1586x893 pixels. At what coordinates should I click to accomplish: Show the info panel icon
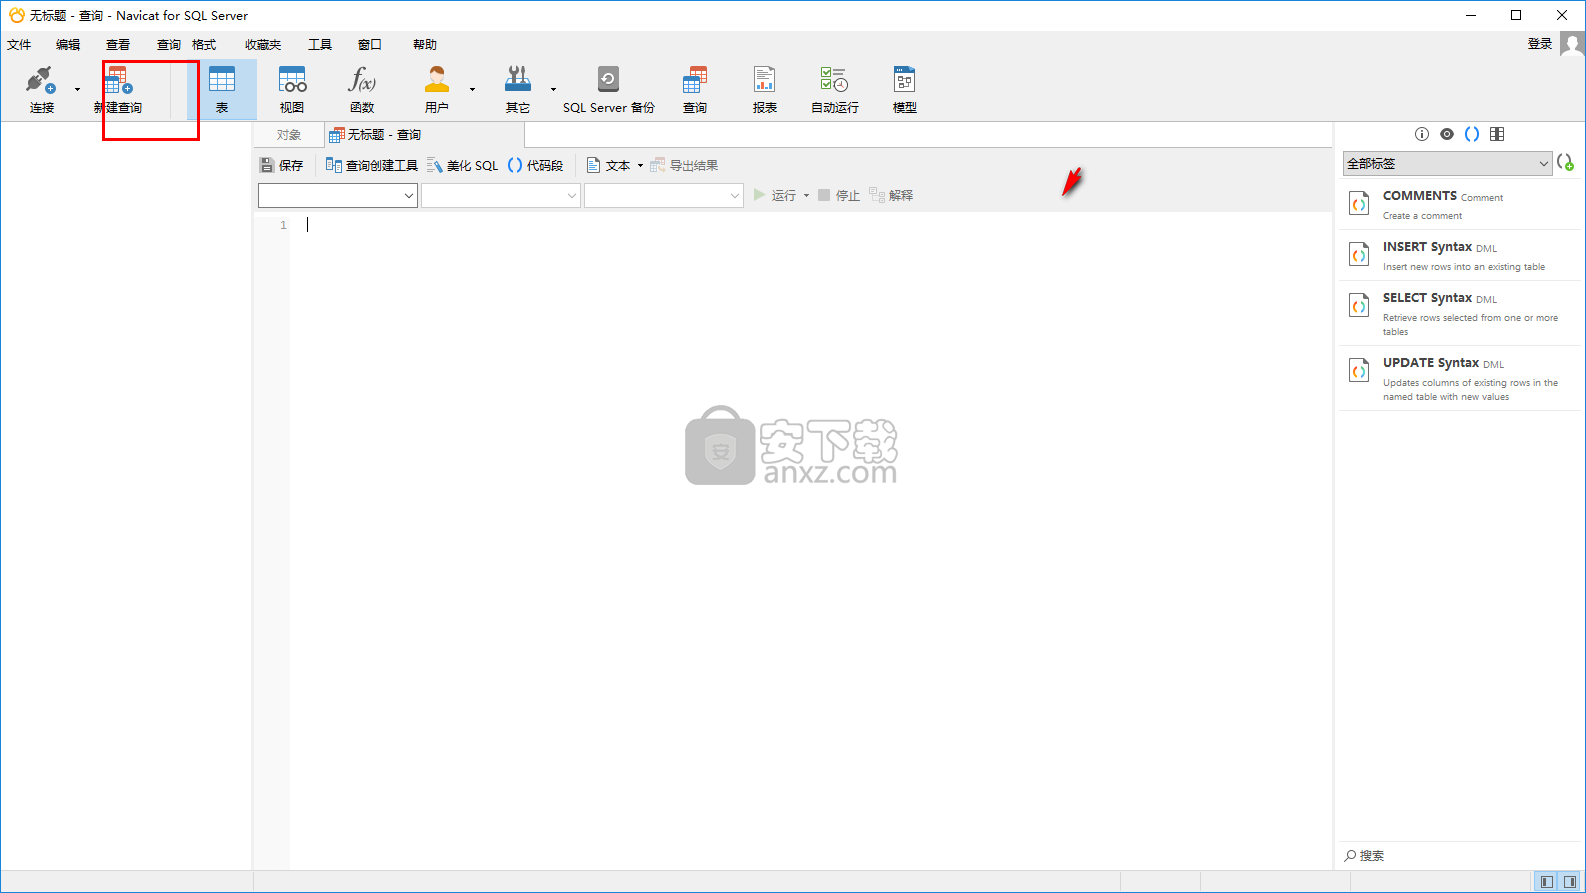click(x=1422, y=134)
